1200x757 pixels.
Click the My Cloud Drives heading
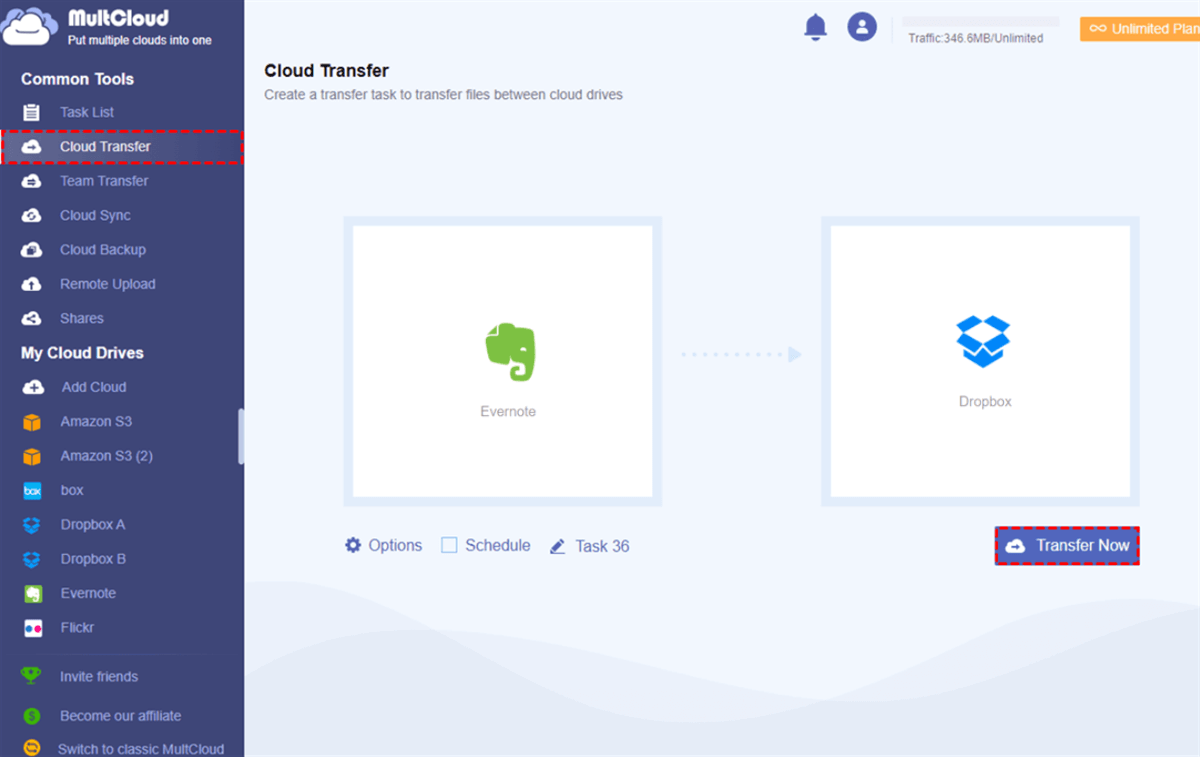tap(82, 353)
